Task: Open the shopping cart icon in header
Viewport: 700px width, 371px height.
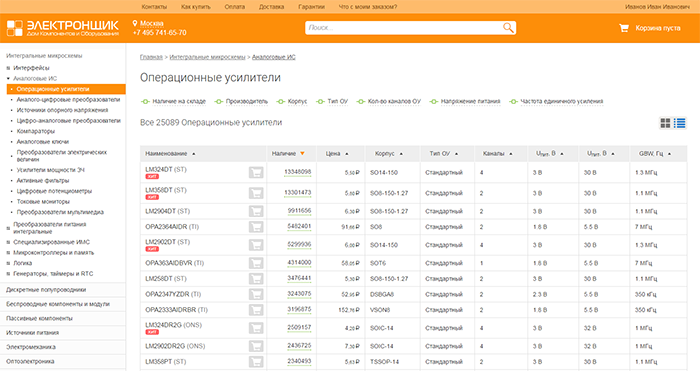Action: click(x=624, y=28)
